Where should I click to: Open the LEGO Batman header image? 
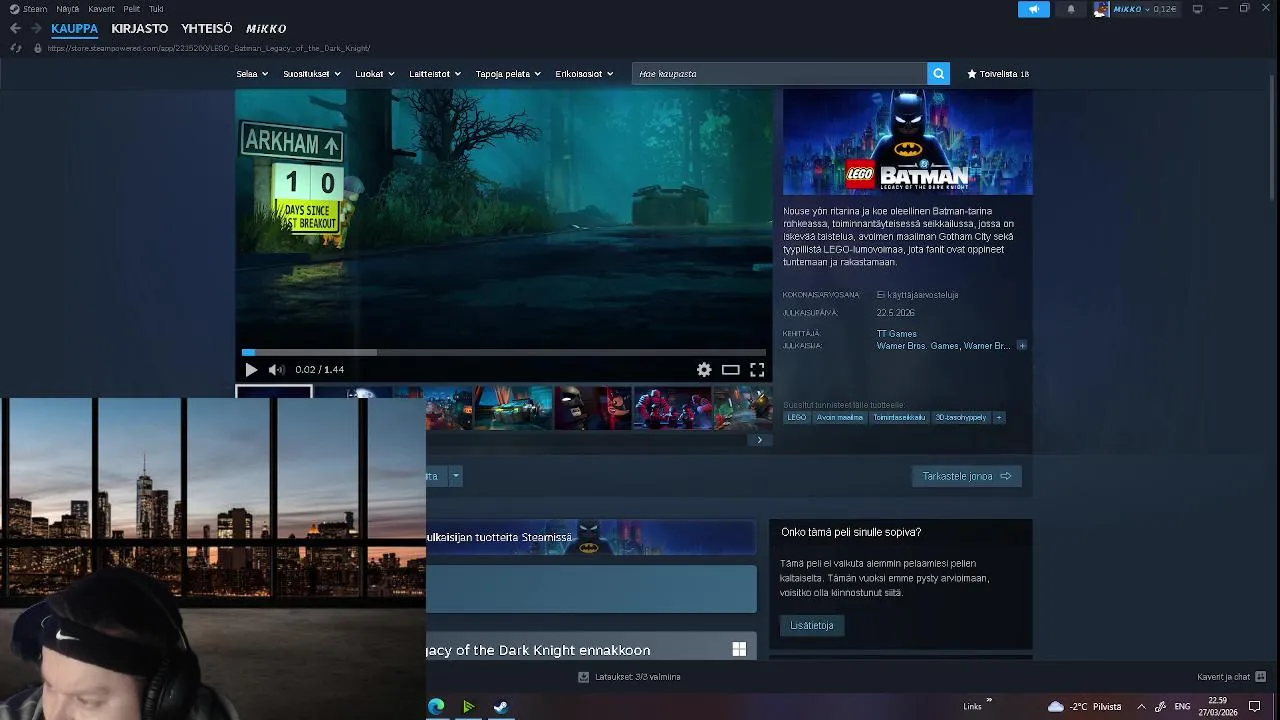point(908,142)
